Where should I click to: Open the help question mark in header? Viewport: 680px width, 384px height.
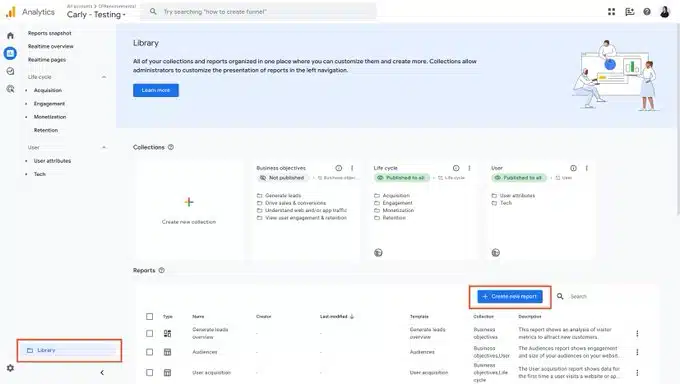(x=647, y=12)
